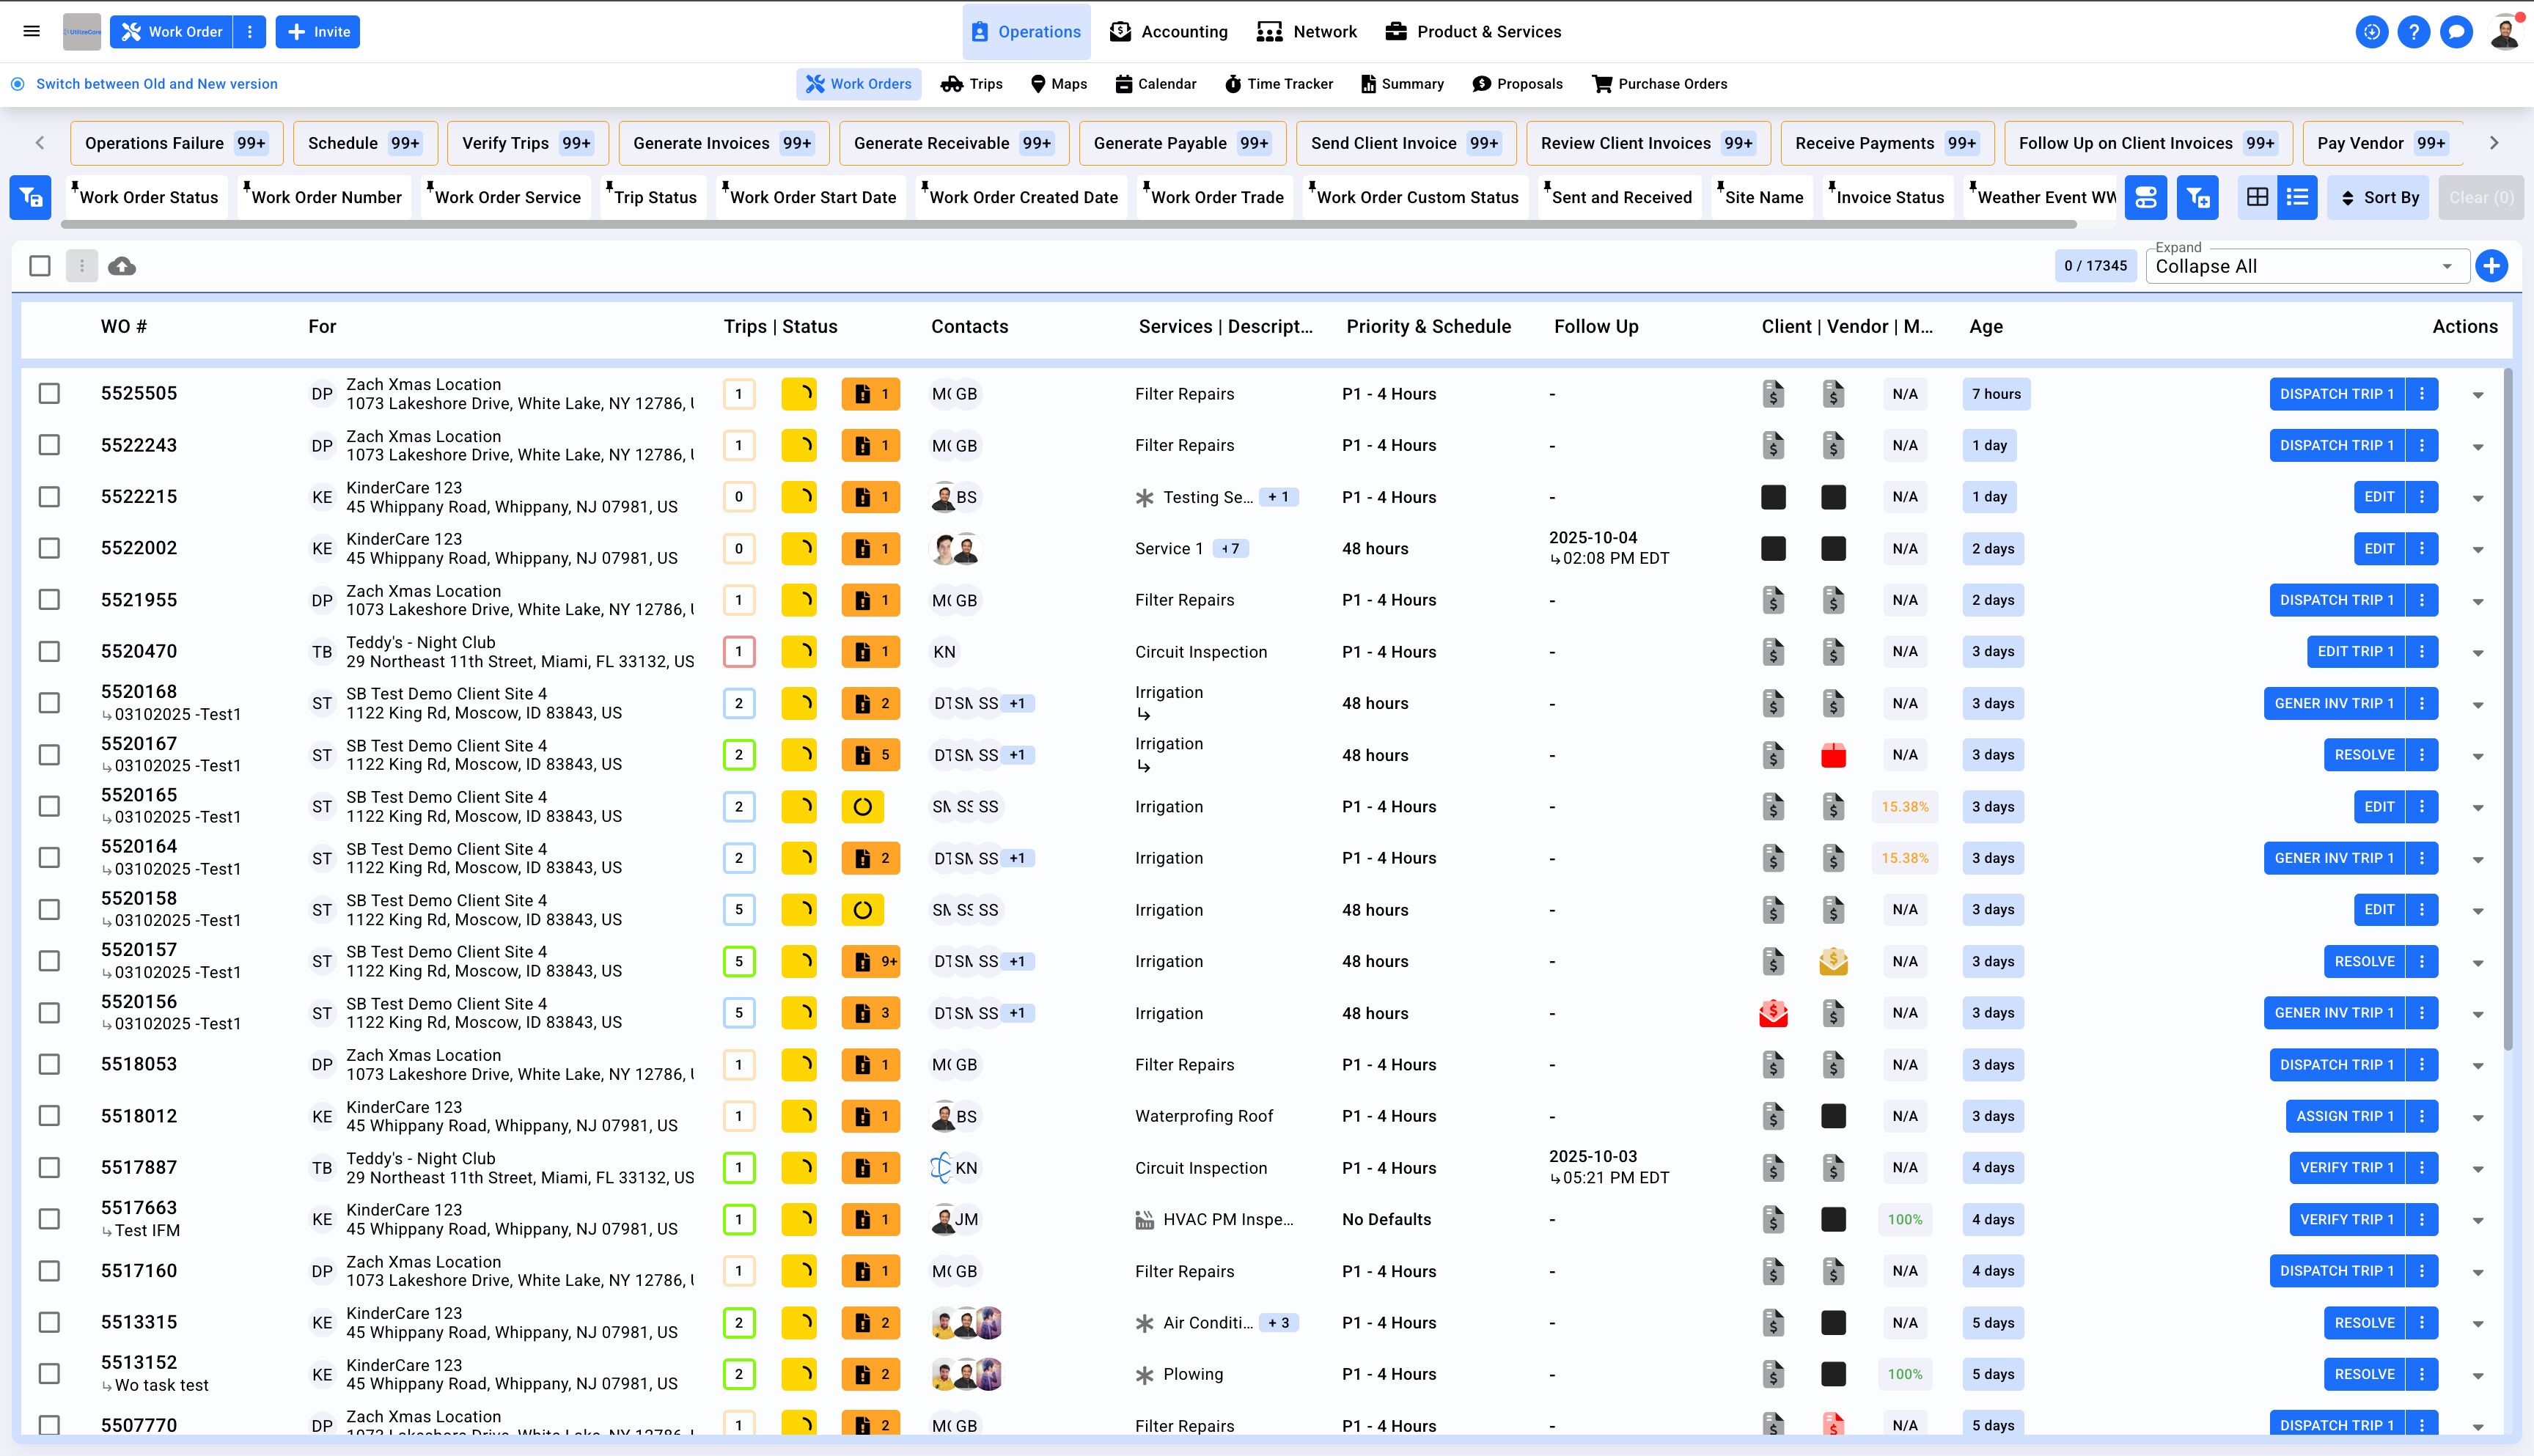
Task: Switch to grid card view icon
Action: 2257,198
